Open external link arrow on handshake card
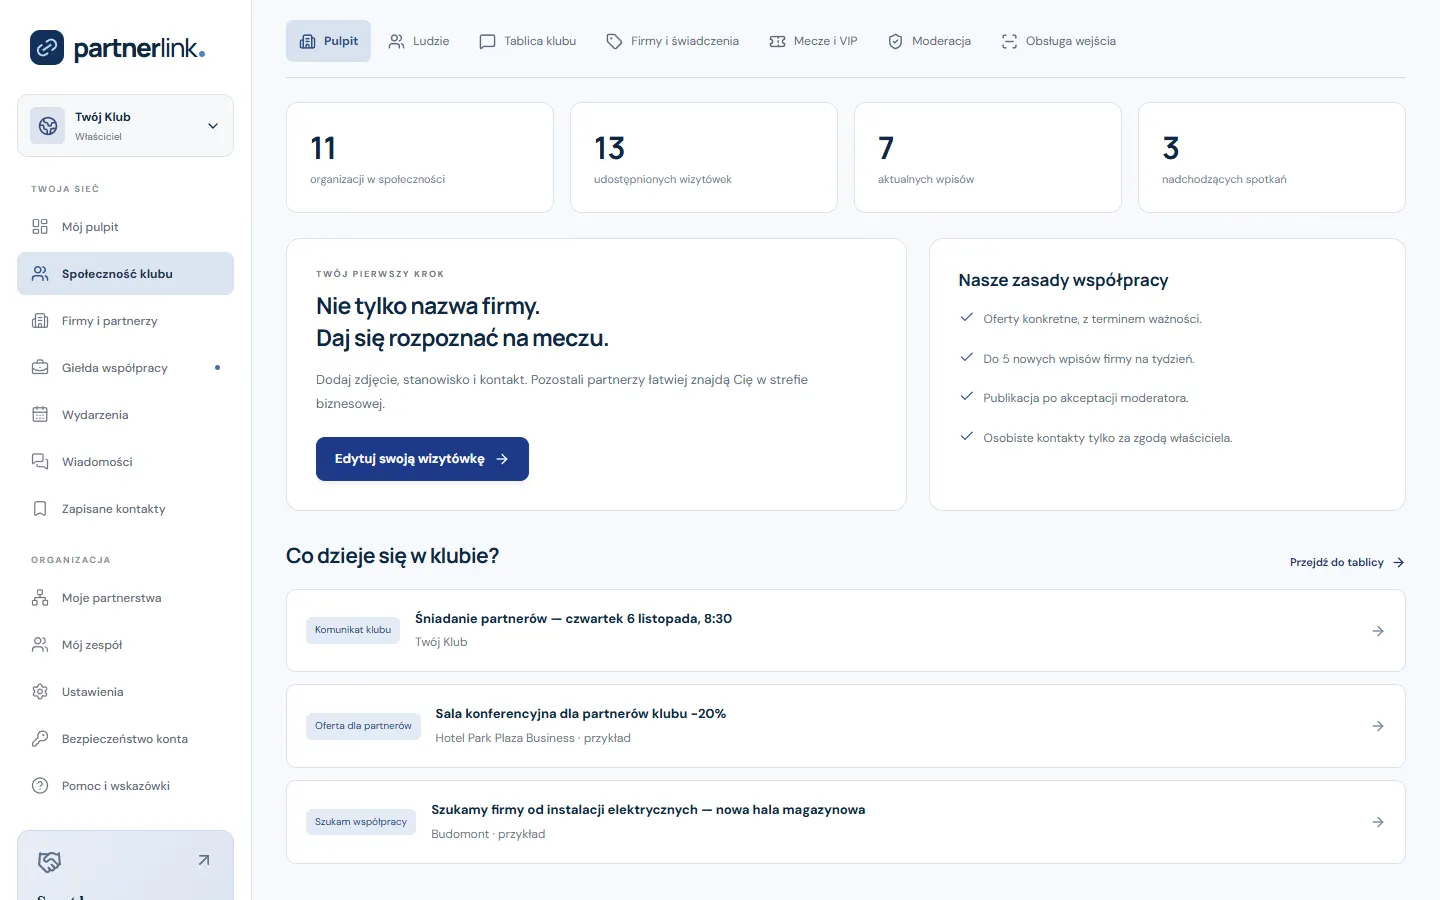The width and height of the screenshot is (1440, 900). click(x=204, y=860)
